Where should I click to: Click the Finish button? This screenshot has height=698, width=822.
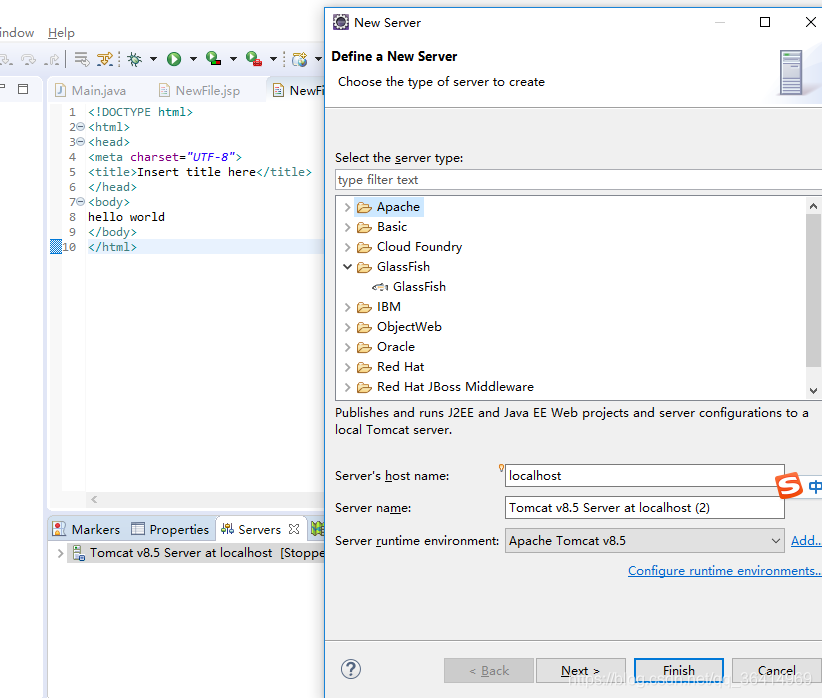678,670
